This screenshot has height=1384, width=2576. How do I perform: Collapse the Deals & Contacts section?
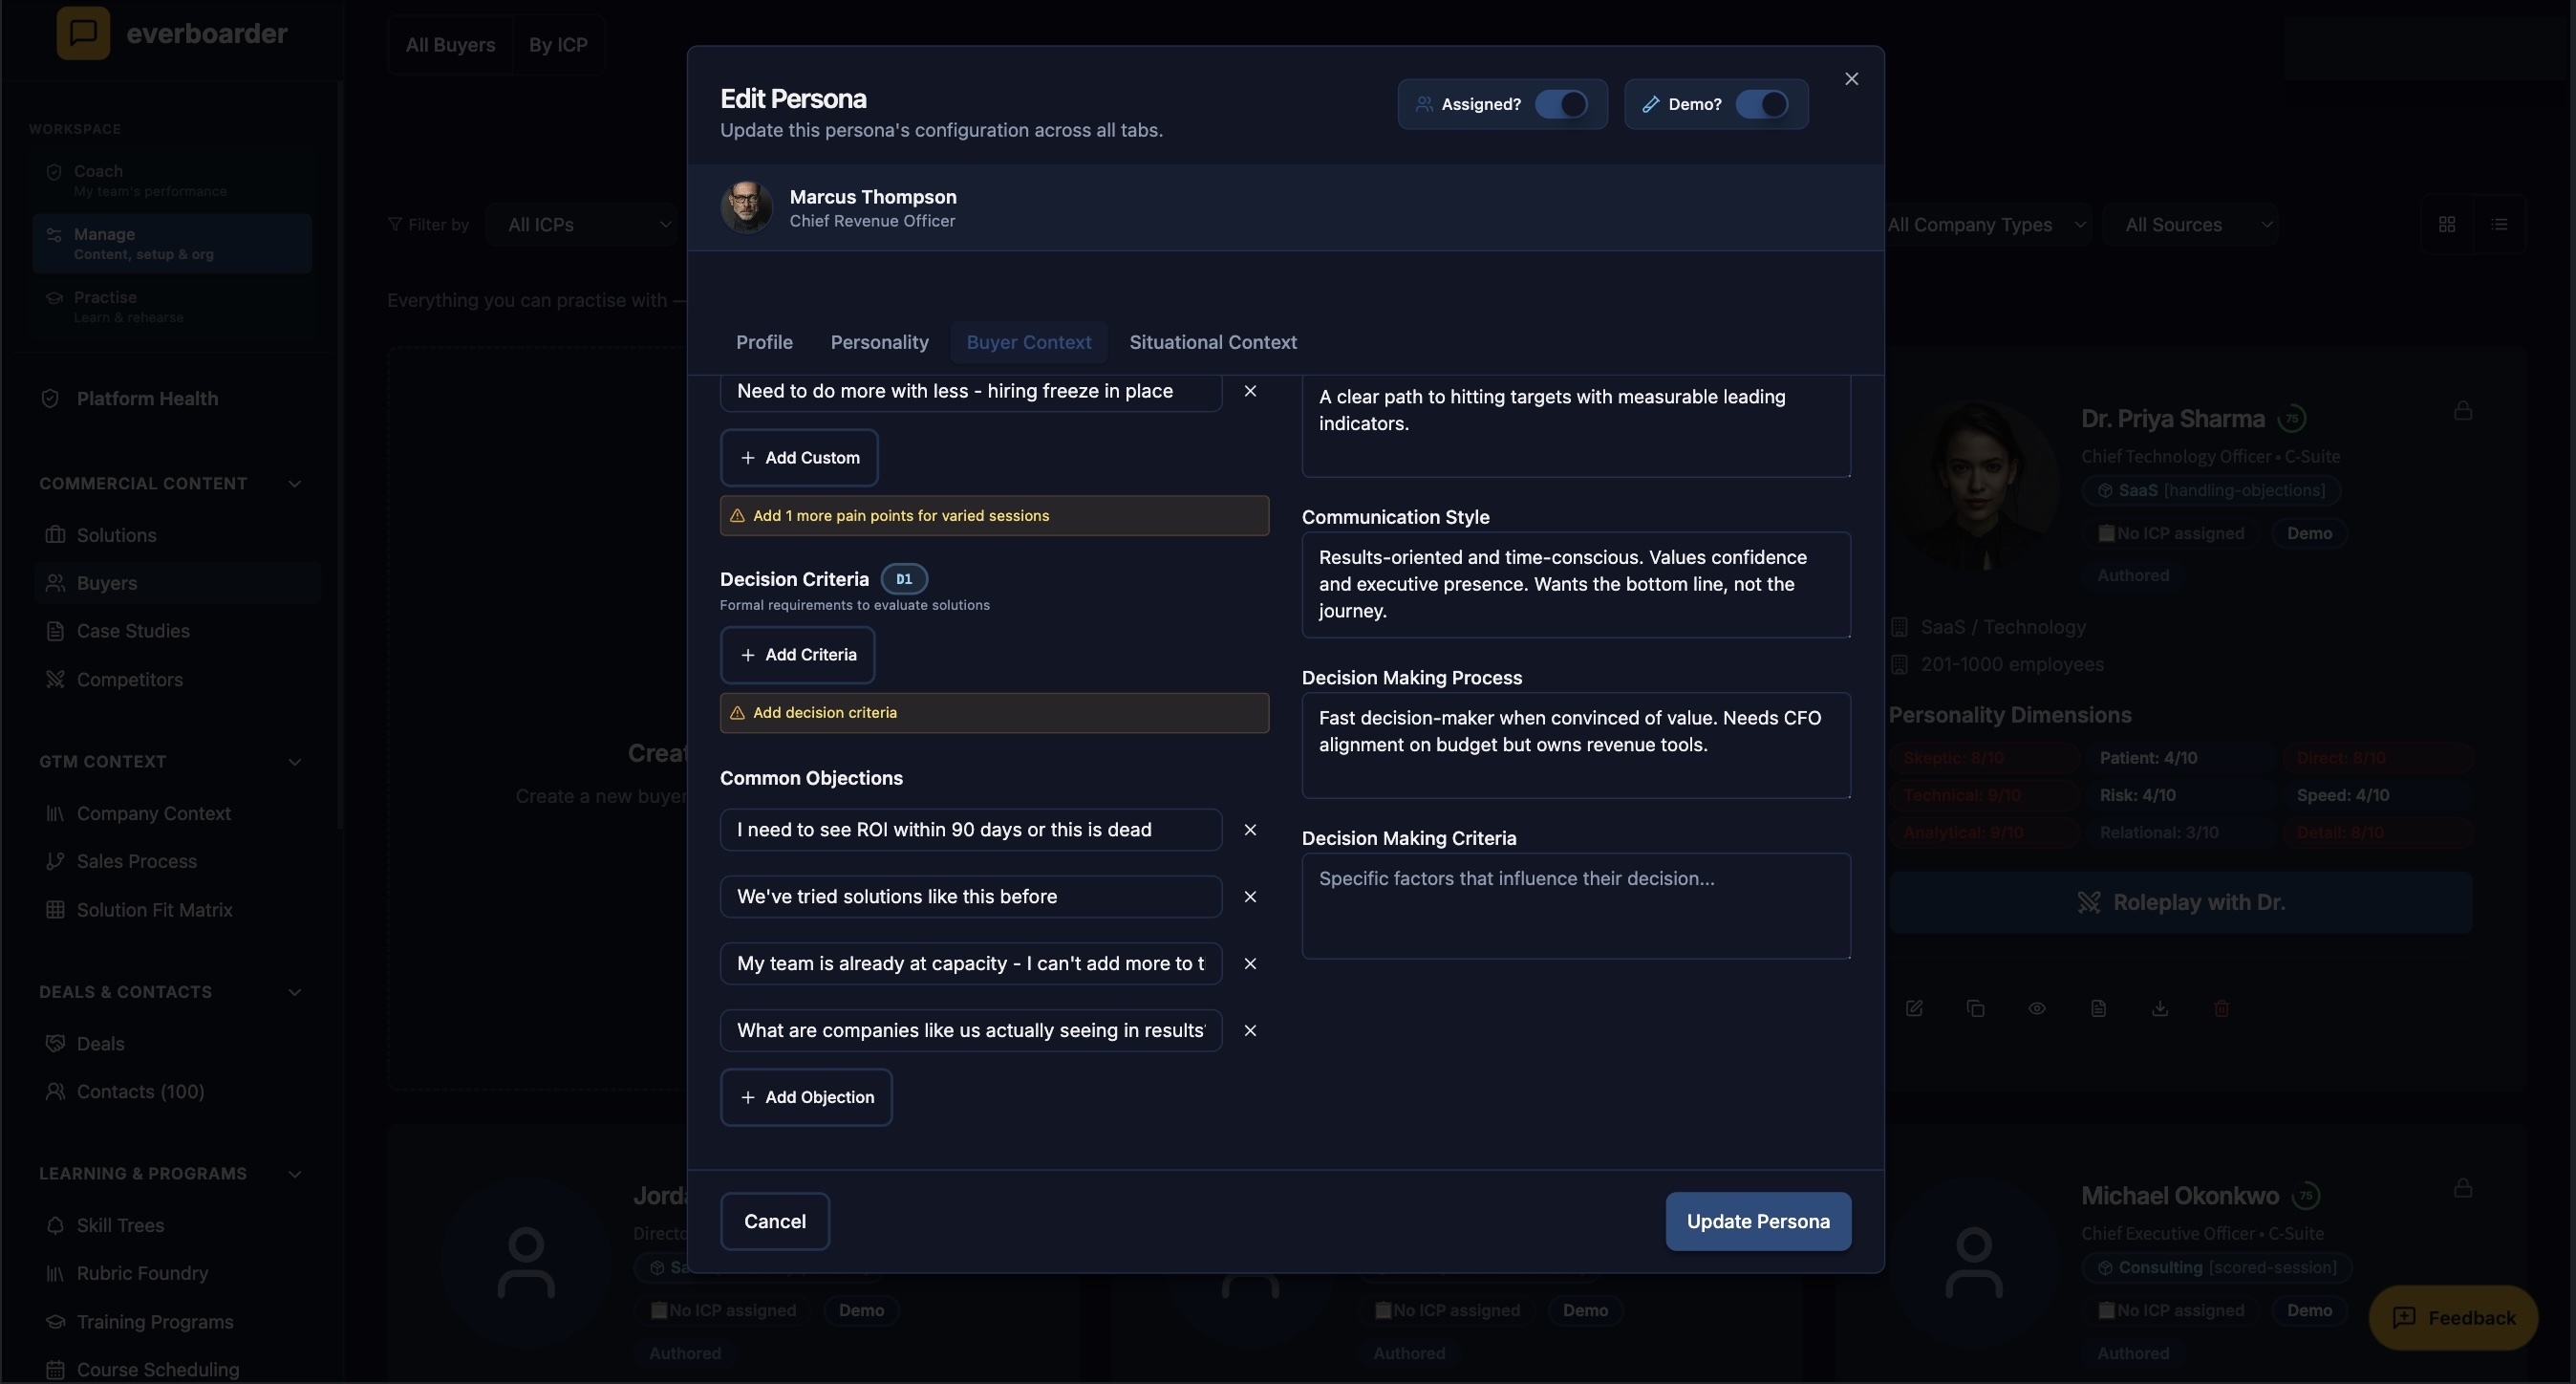click(294, 992)
